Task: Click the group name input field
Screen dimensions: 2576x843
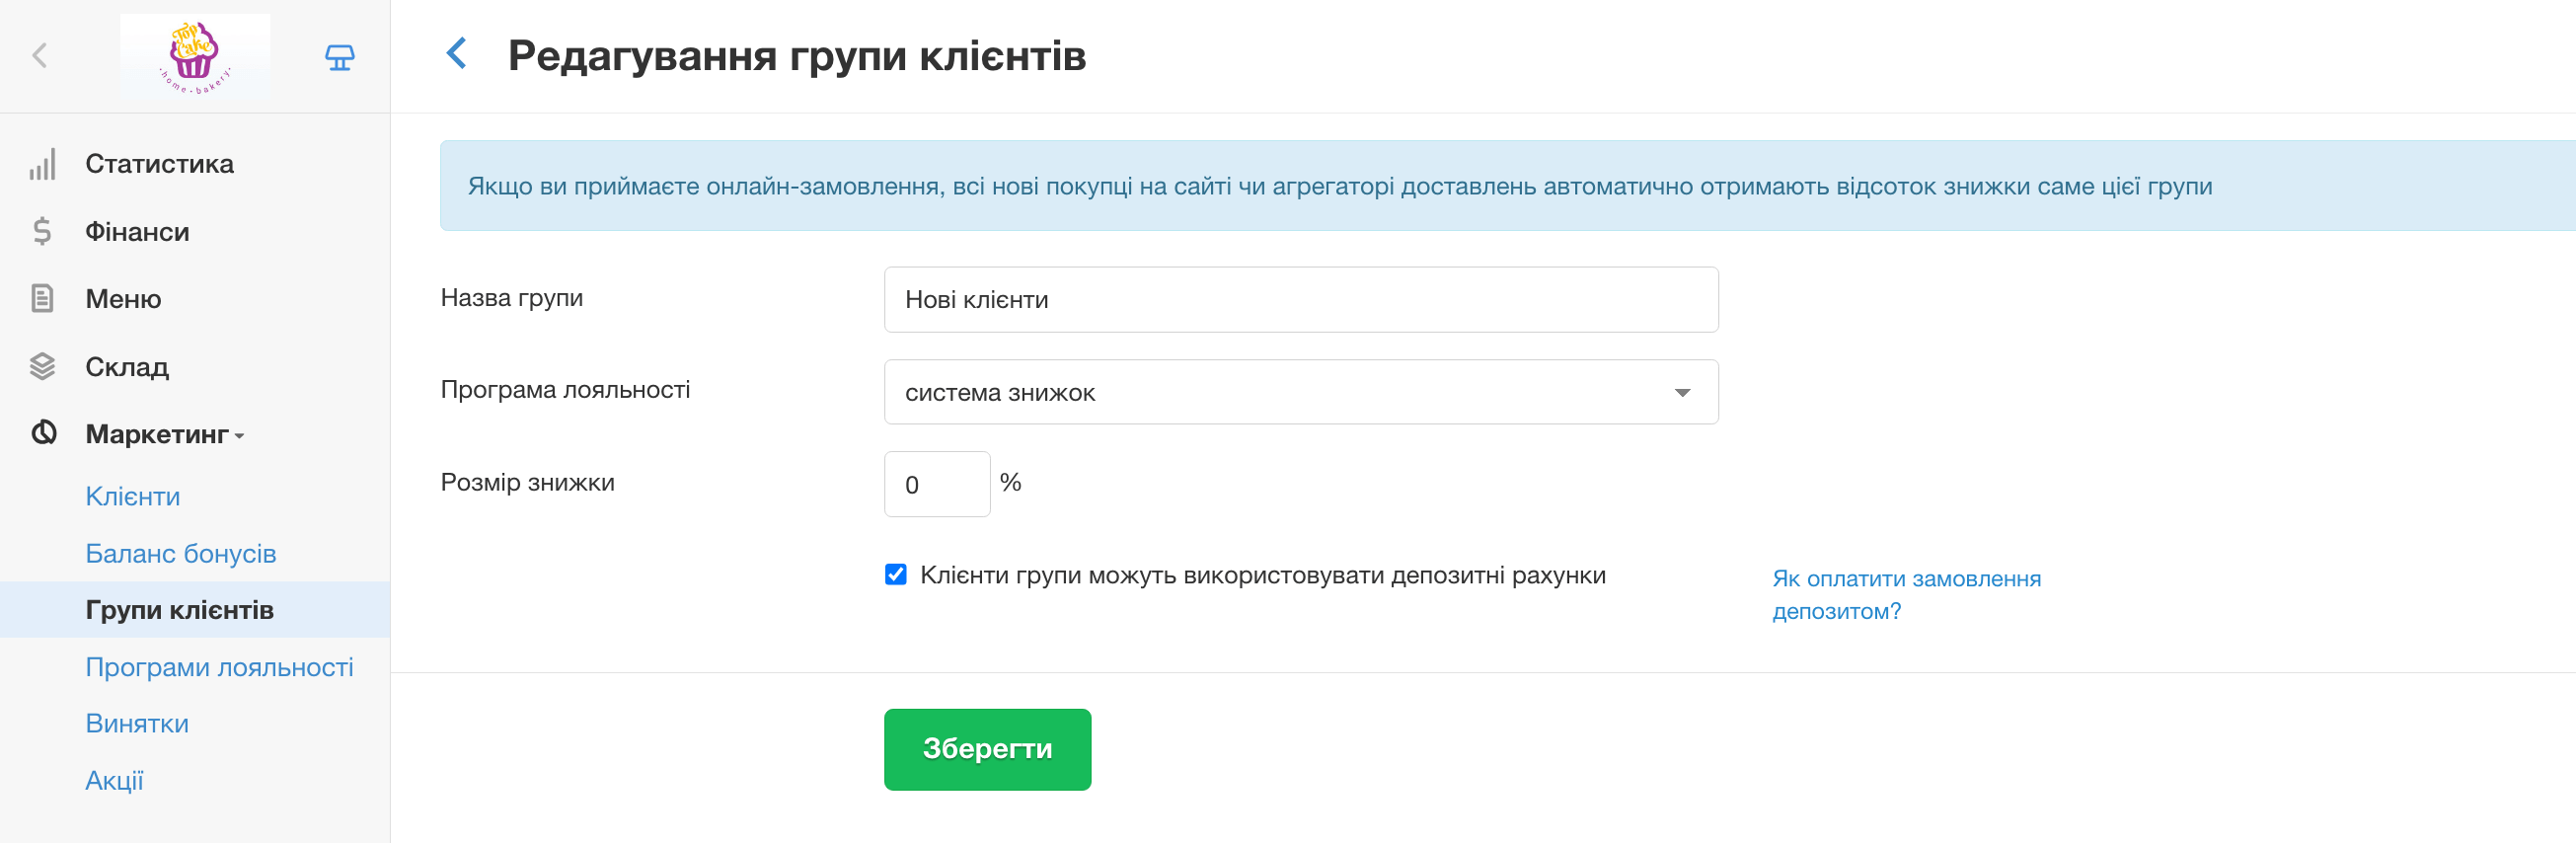Action: 1300,300
